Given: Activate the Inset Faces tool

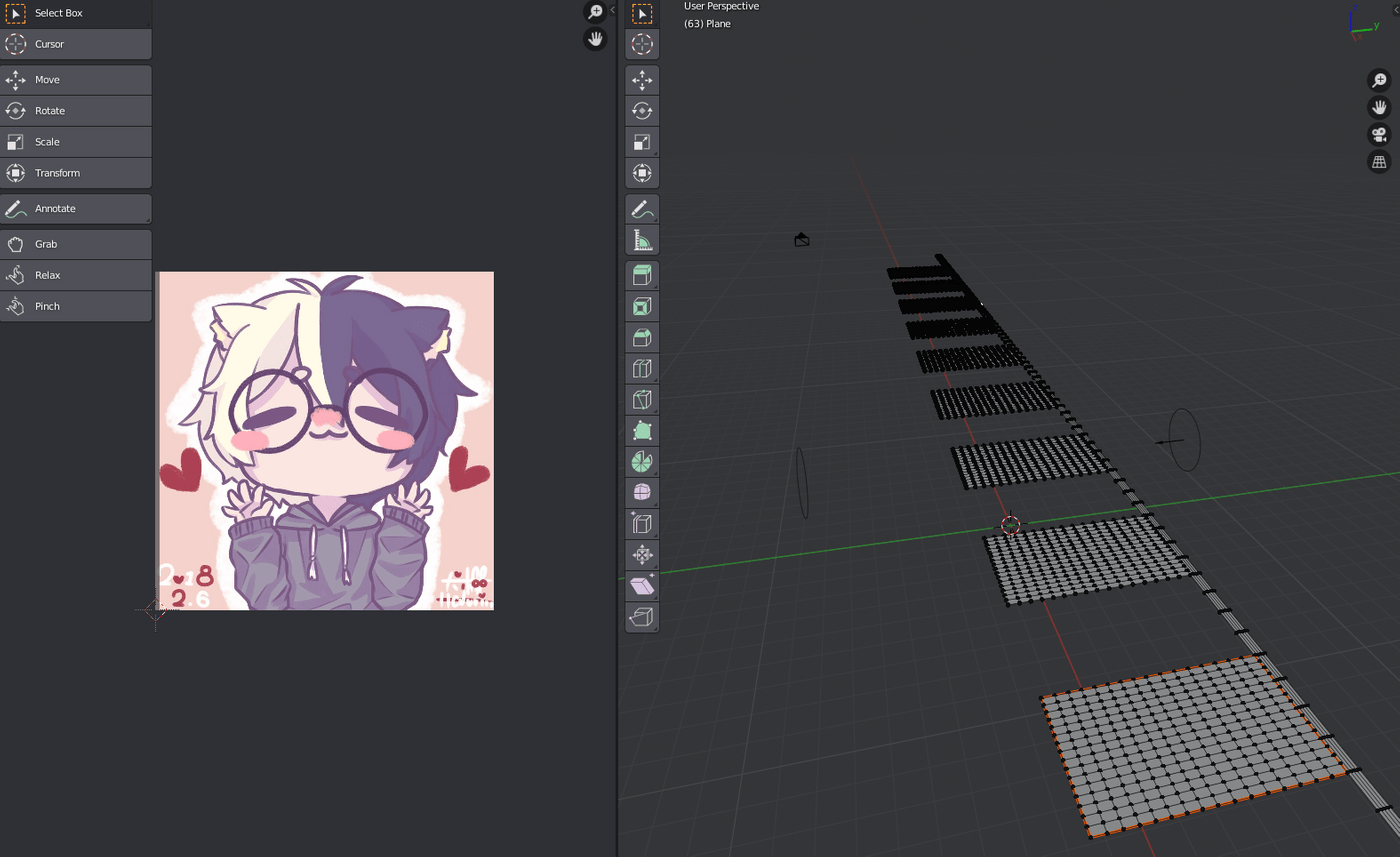Looking at the screenshot, I should tap(642, 306).
